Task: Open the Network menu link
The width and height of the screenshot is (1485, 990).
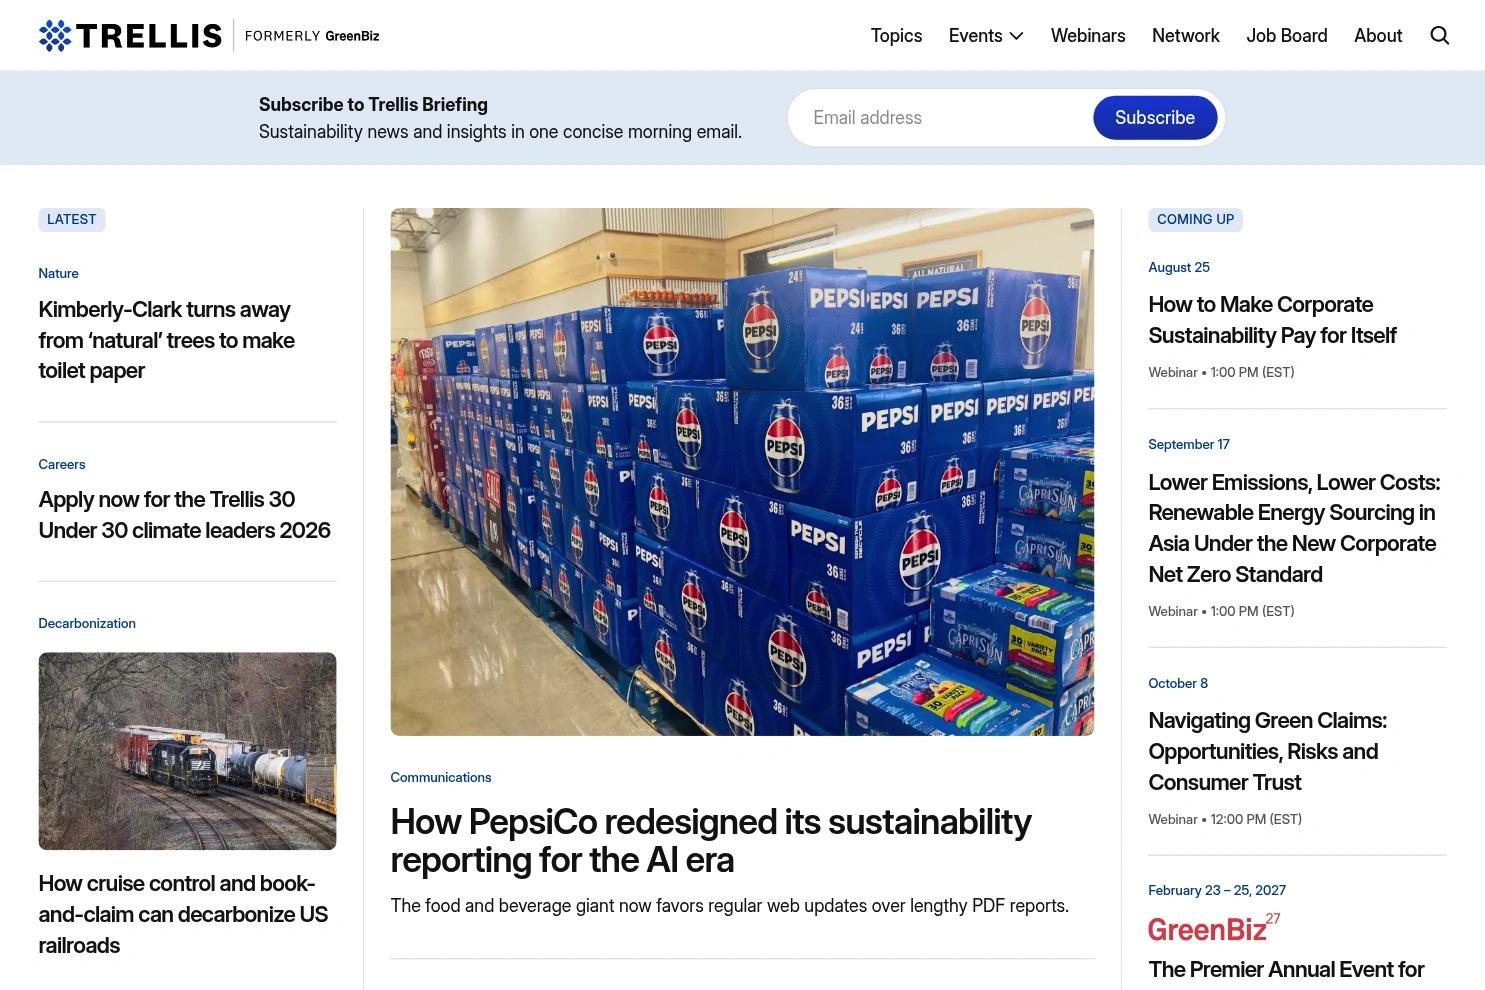Action: (1186, 36)
